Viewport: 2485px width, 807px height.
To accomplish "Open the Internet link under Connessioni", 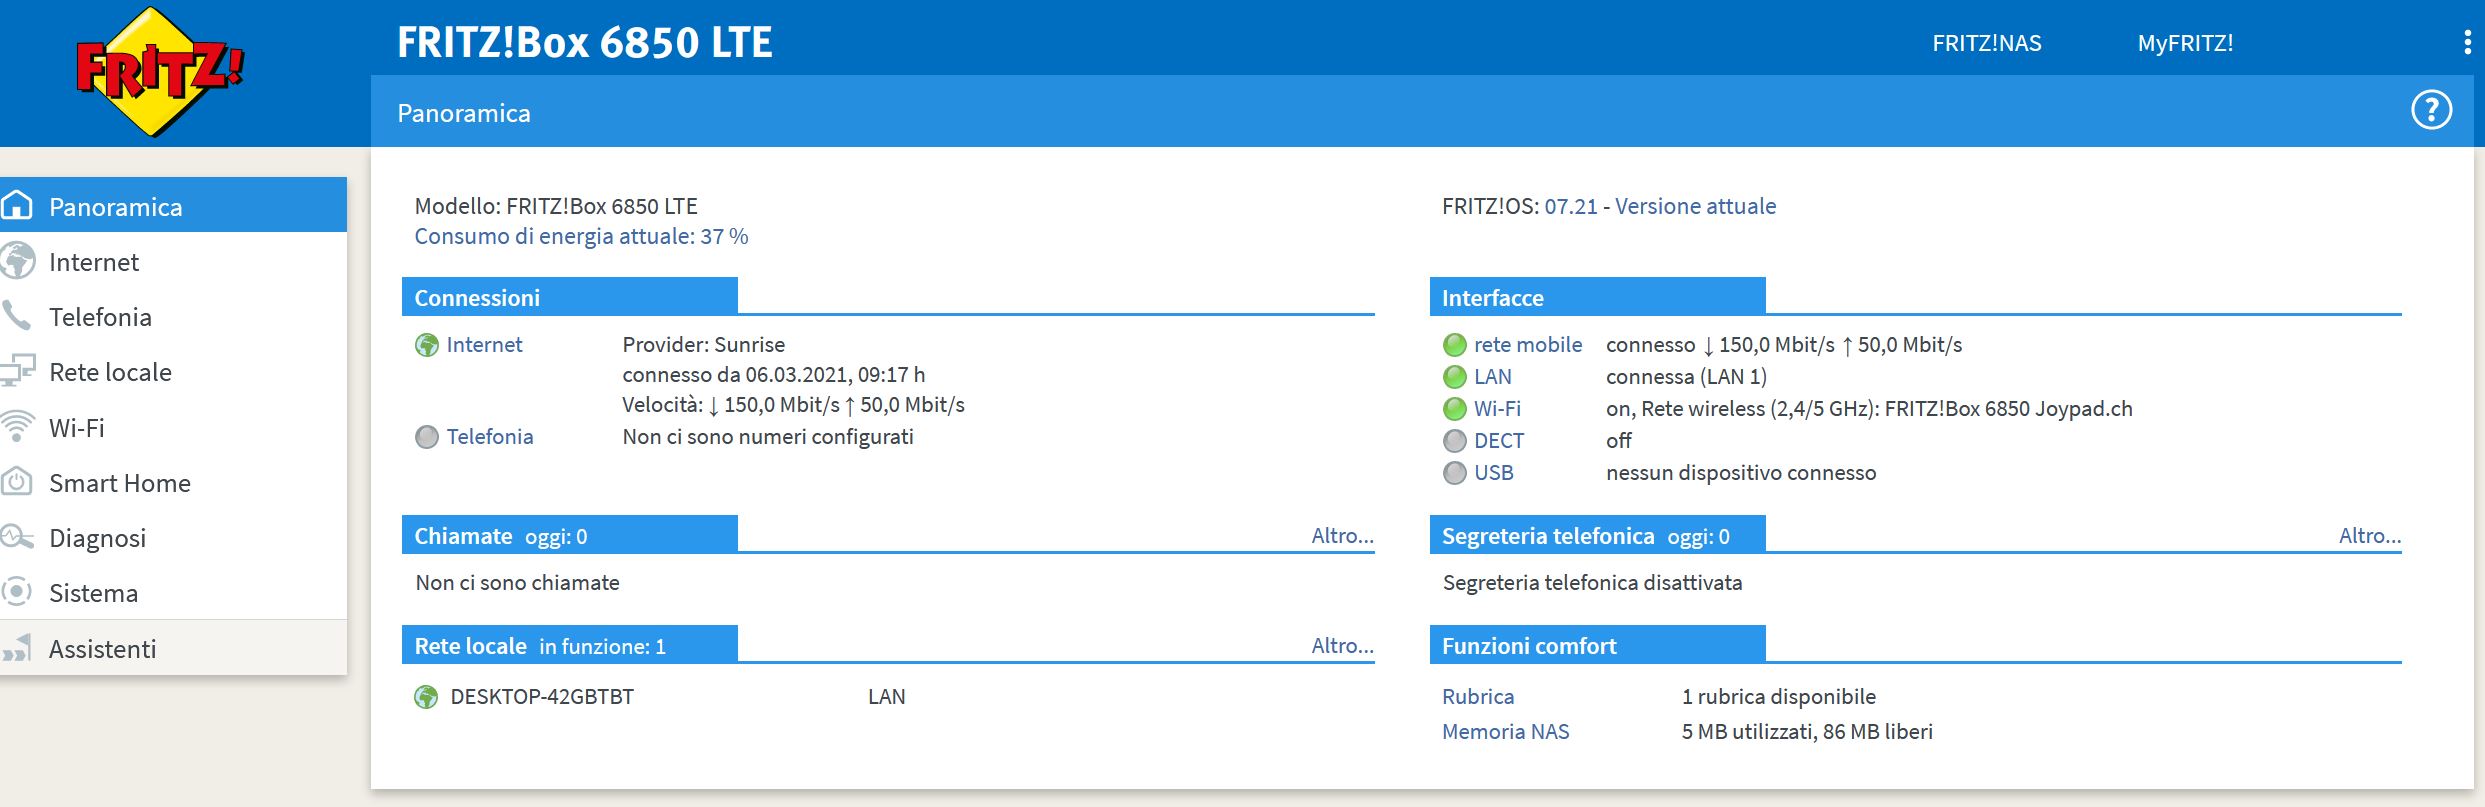I will pos(484,345).
